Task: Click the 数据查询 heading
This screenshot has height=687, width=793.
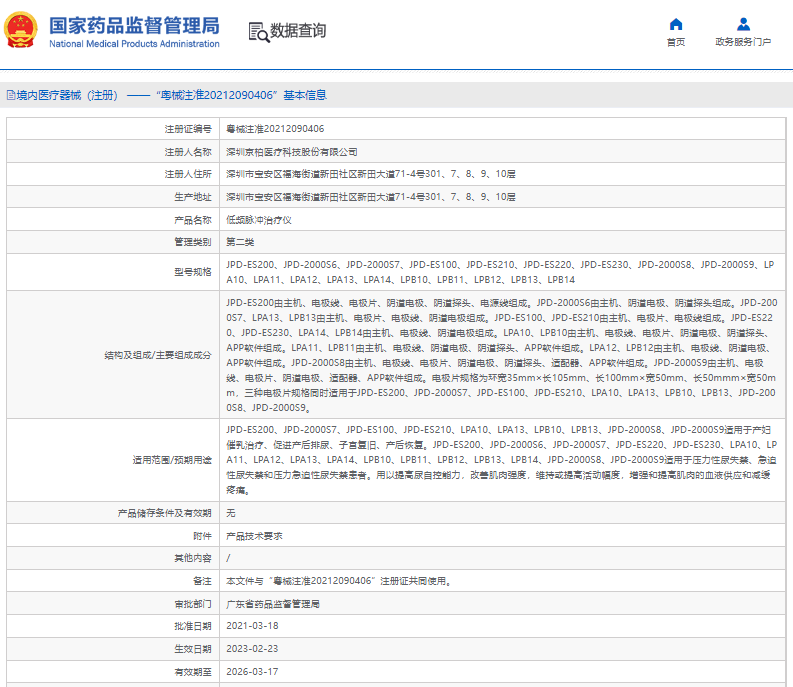Action: [x=298, y=31]
